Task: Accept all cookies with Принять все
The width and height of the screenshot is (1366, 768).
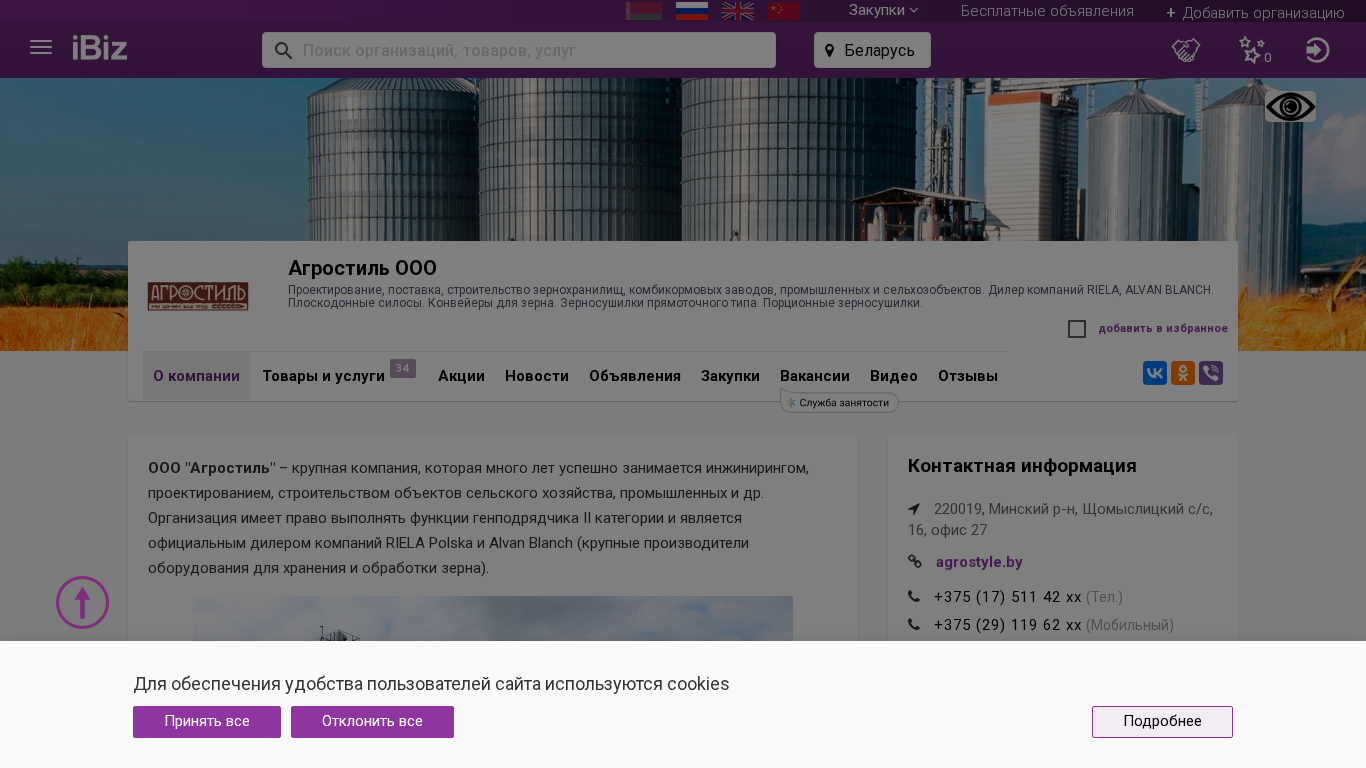Action: 207,722
